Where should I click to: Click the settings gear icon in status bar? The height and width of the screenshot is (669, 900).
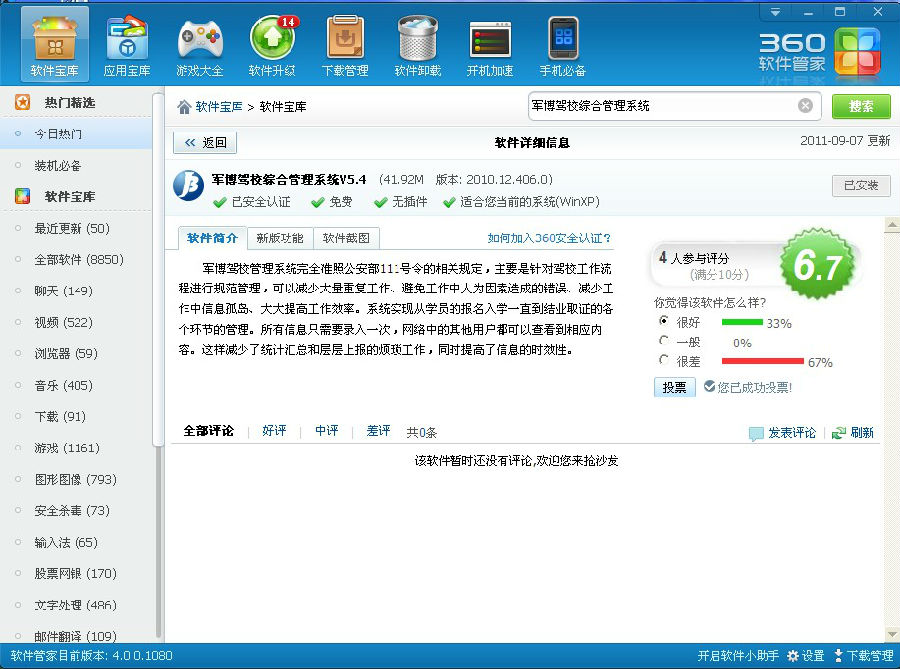pyautogui.click(x=793, y=655)
